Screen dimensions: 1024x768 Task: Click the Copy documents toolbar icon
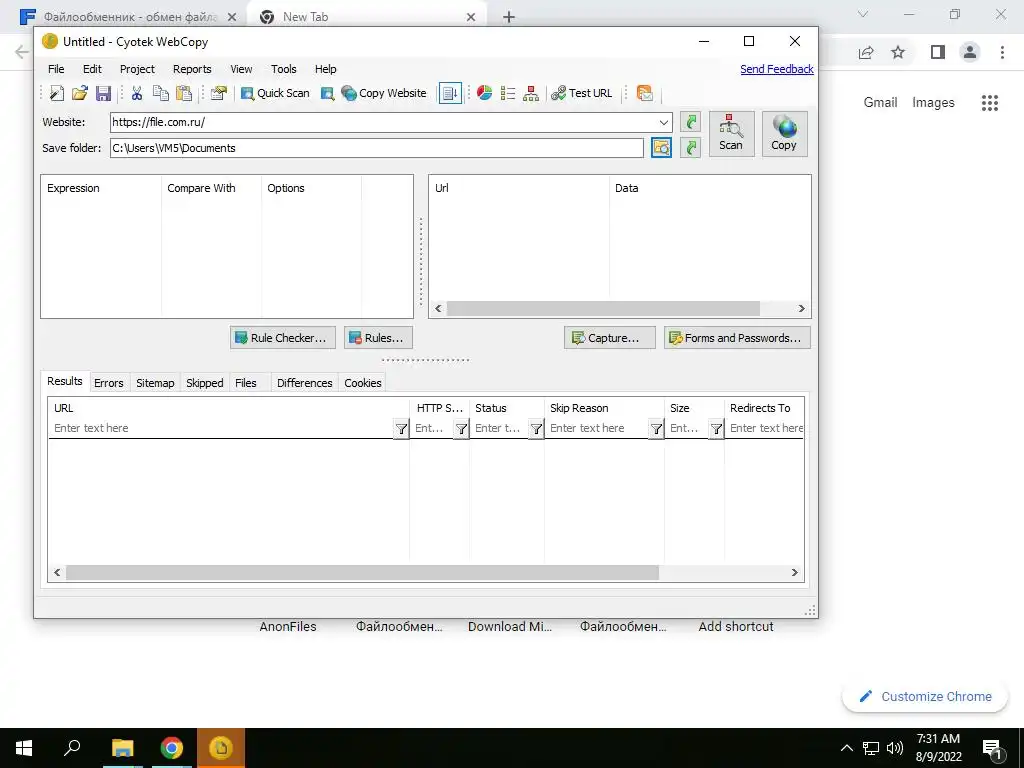click(161, 93)
